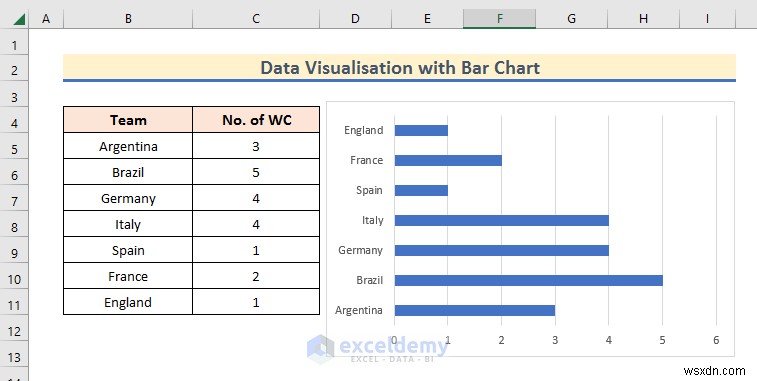
Task: Select column D header
Action: click(x=355, y=19)
